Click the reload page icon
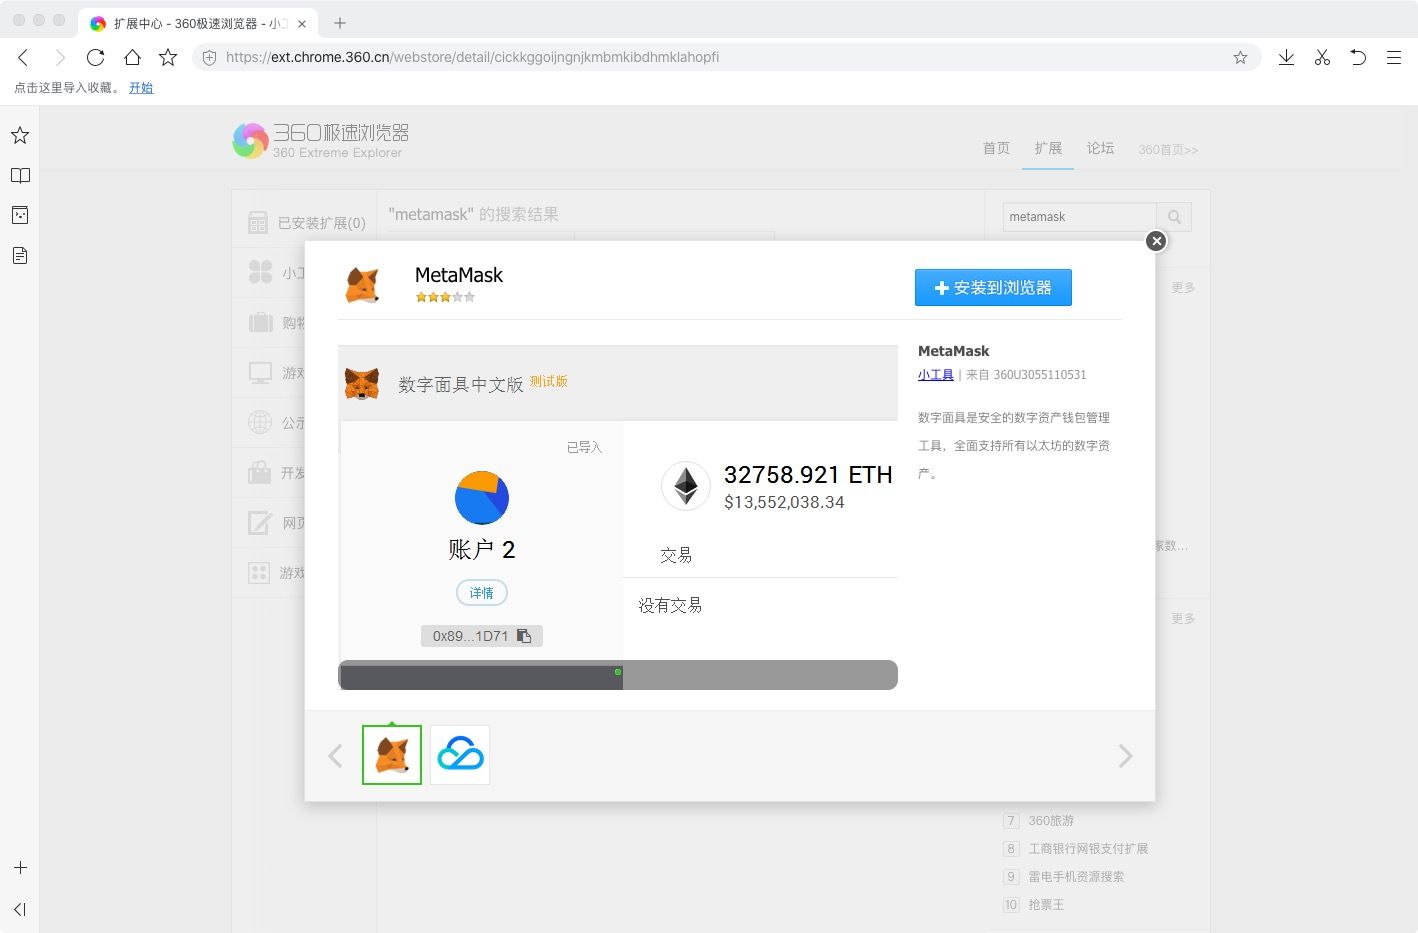Image resolution: width=1418 pixels, height=933 pixels. tap(95, 57)
